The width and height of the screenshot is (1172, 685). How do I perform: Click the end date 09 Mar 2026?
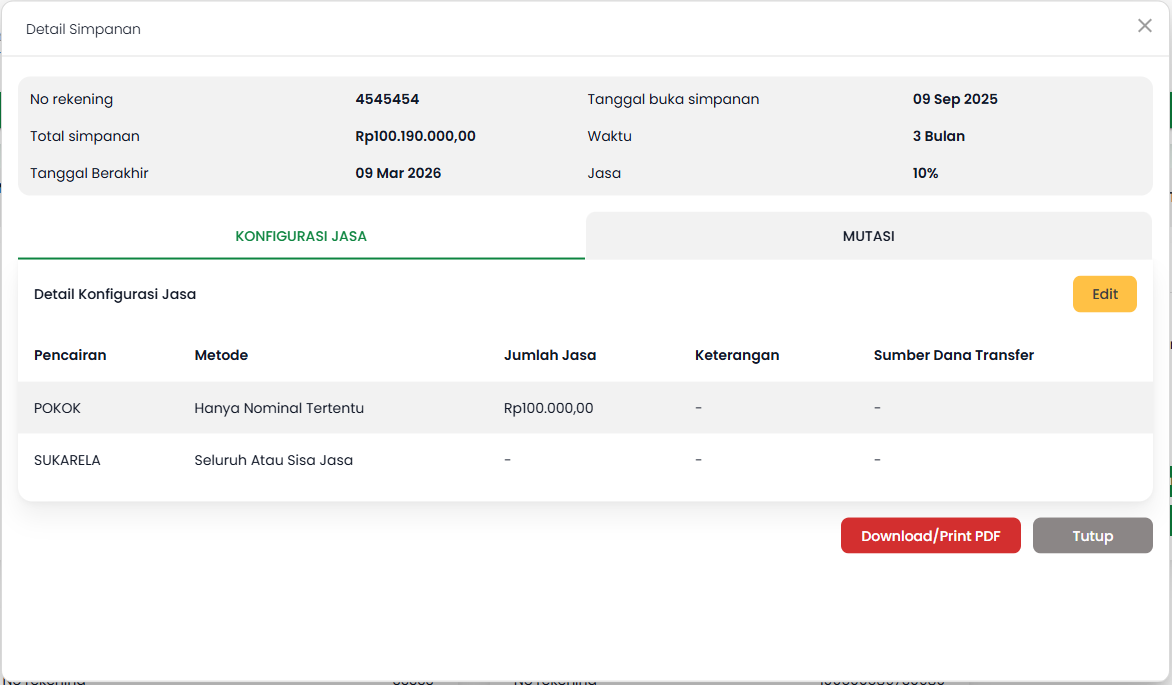398,173
